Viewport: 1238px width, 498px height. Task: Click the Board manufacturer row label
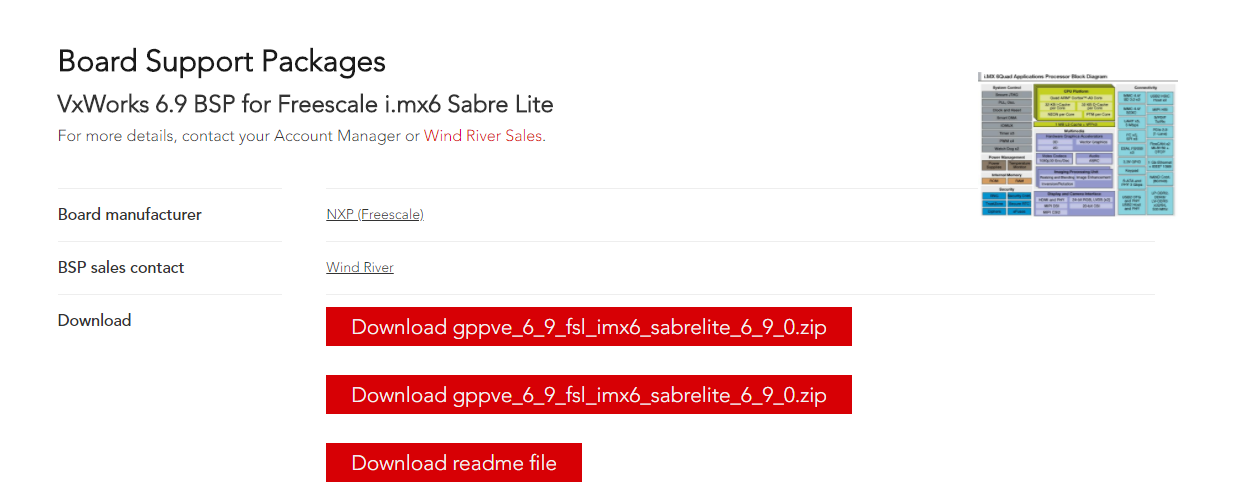coord(130,214)
